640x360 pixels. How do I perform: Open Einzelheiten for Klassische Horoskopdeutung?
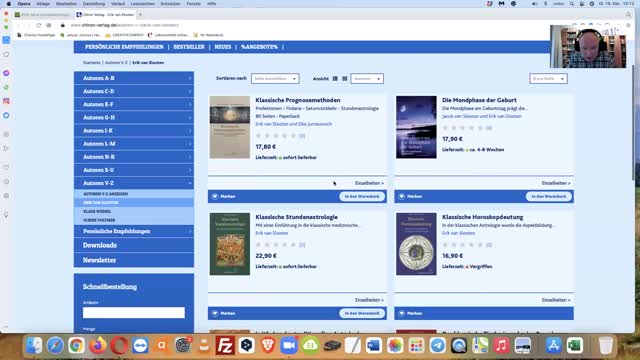click(556, 300)
